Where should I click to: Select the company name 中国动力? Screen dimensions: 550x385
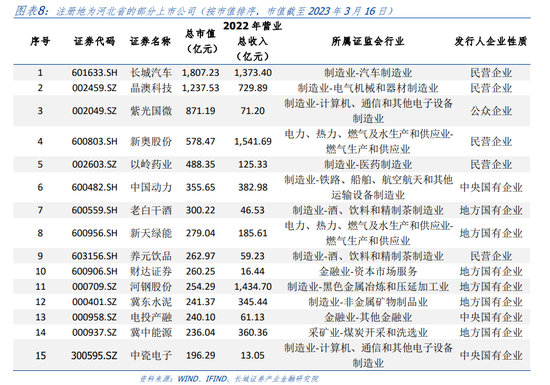(x=151, y=187)
